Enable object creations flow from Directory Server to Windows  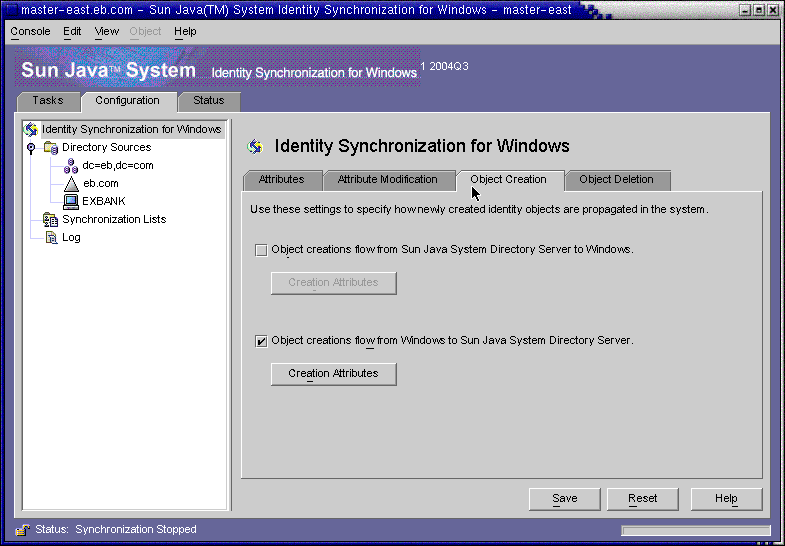[x=261, y=250]
